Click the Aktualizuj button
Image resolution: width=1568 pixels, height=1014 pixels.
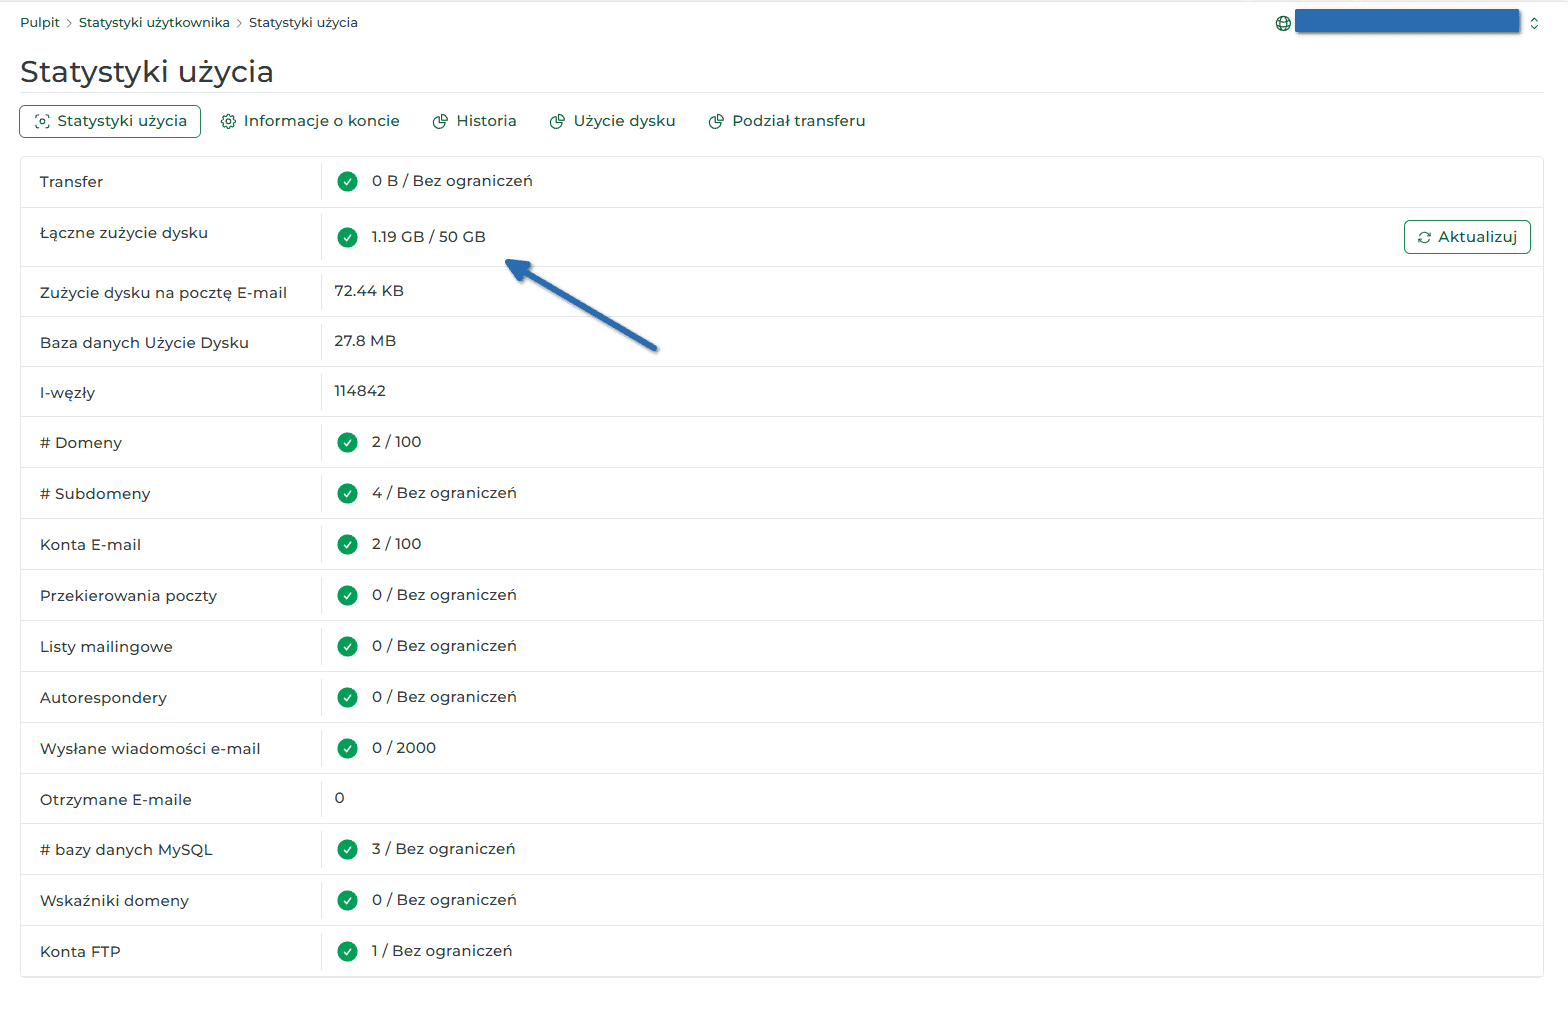click(1467, 237)
